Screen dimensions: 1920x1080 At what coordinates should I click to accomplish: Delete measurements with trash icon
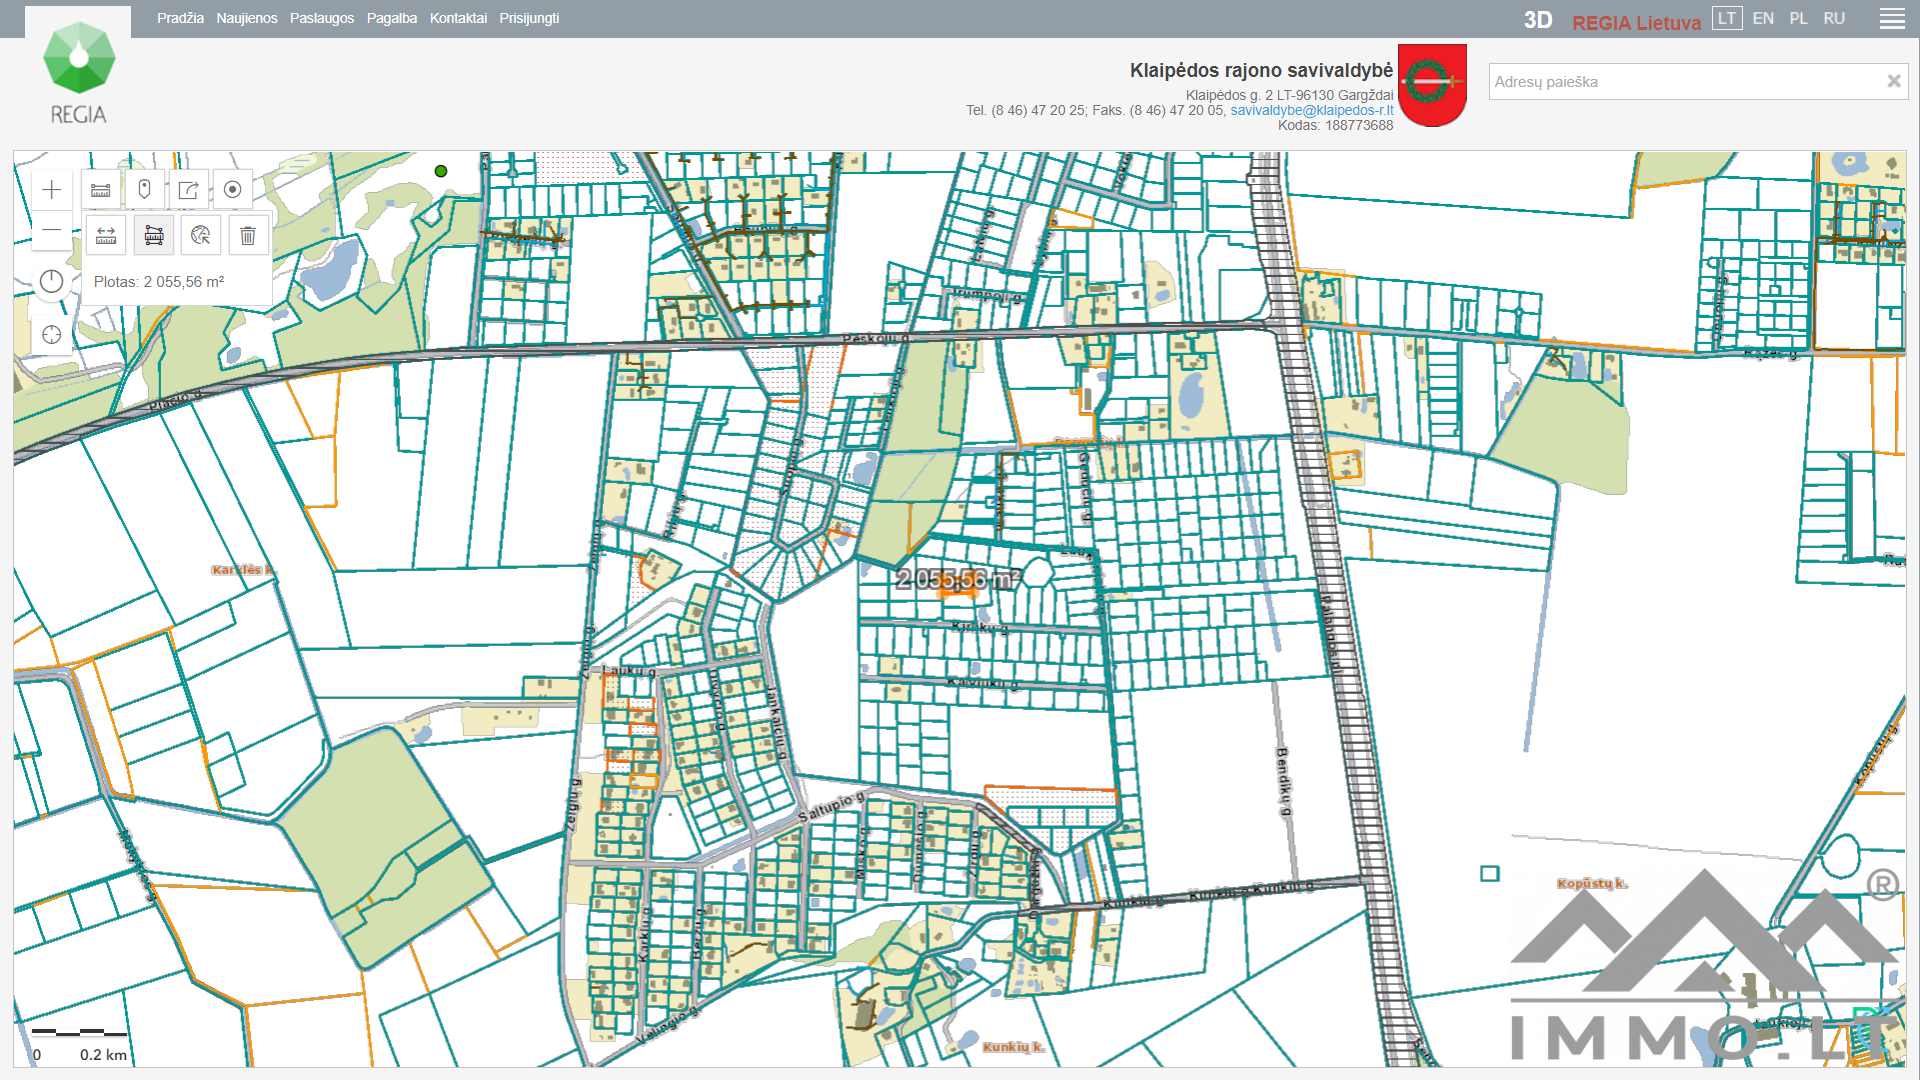tap(248, 236)
